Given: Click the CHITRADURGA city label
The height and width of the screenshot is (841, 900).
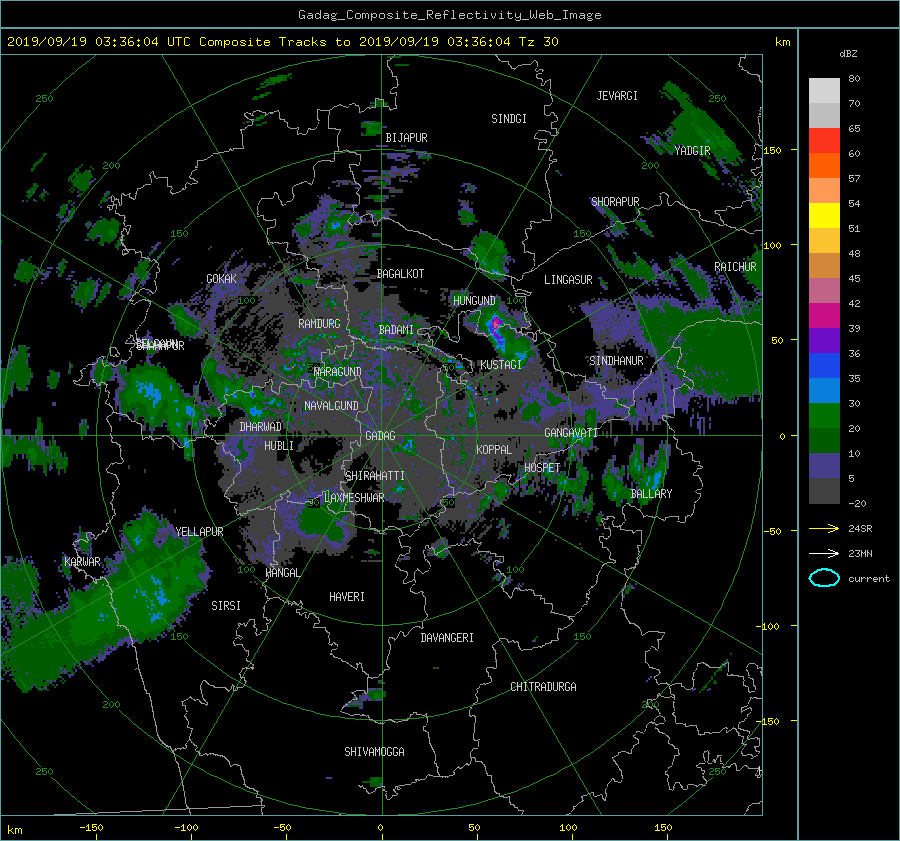Looking at the screenshot, I should tap(544, 687).
